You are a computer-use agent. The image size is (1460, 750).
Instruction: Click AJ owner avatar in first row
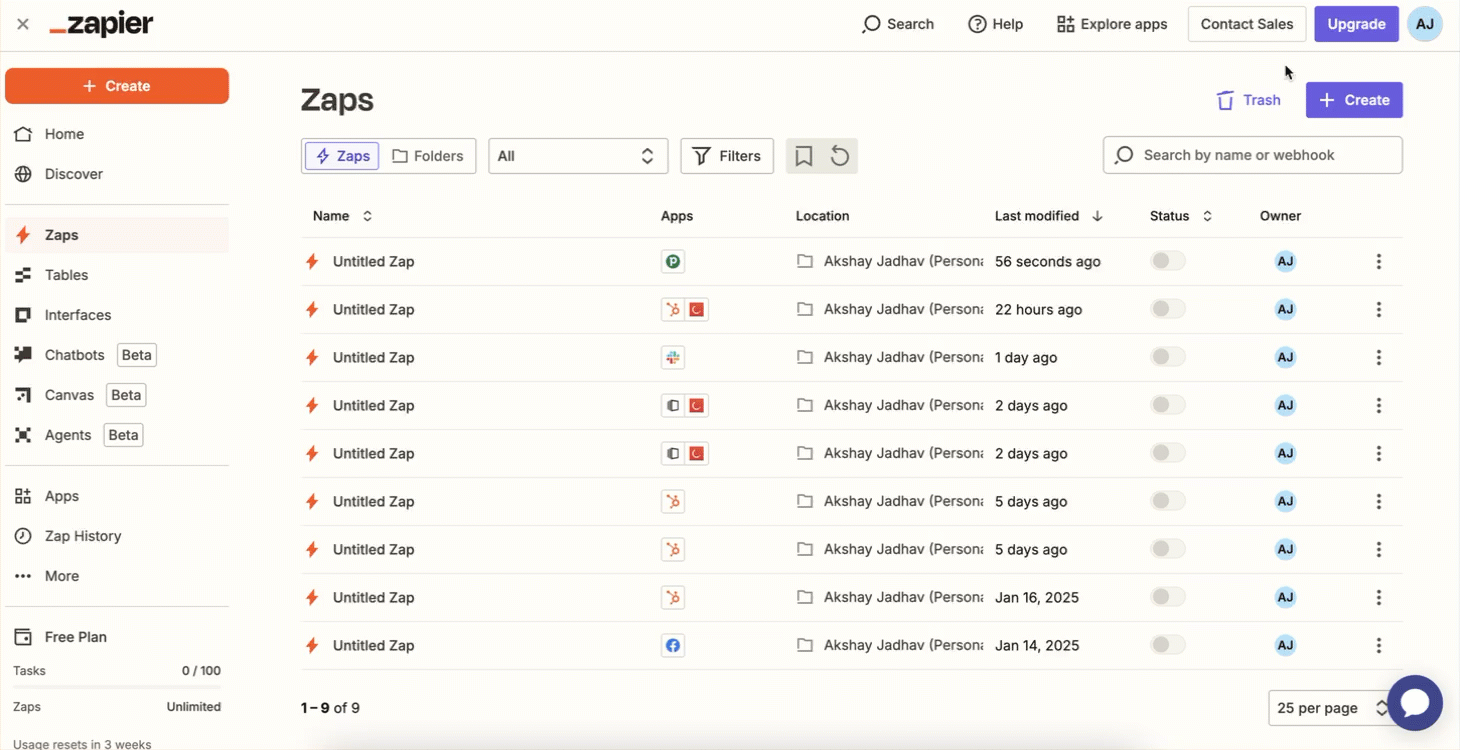point(1286,261)
